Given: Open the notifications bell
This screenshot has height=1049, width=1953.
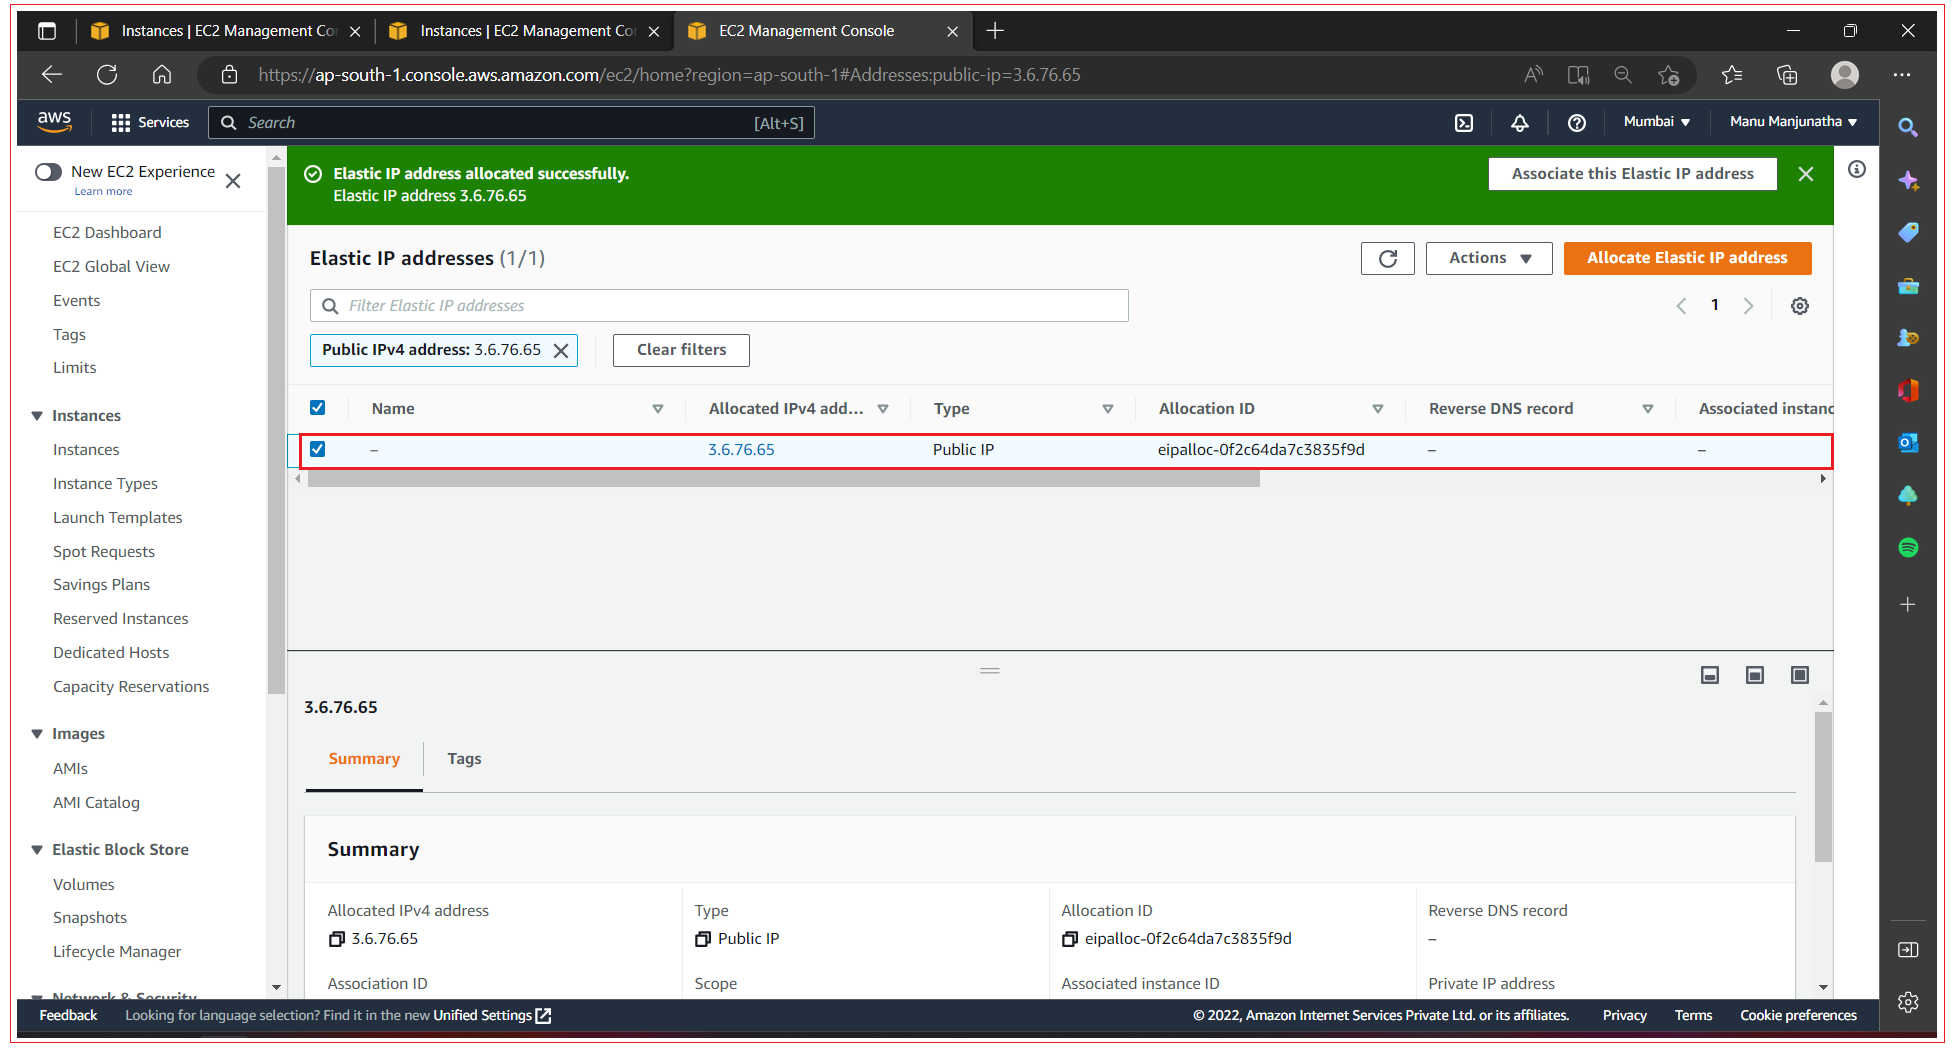Looking at the screenshot, I should click(x=1520, y=122).
